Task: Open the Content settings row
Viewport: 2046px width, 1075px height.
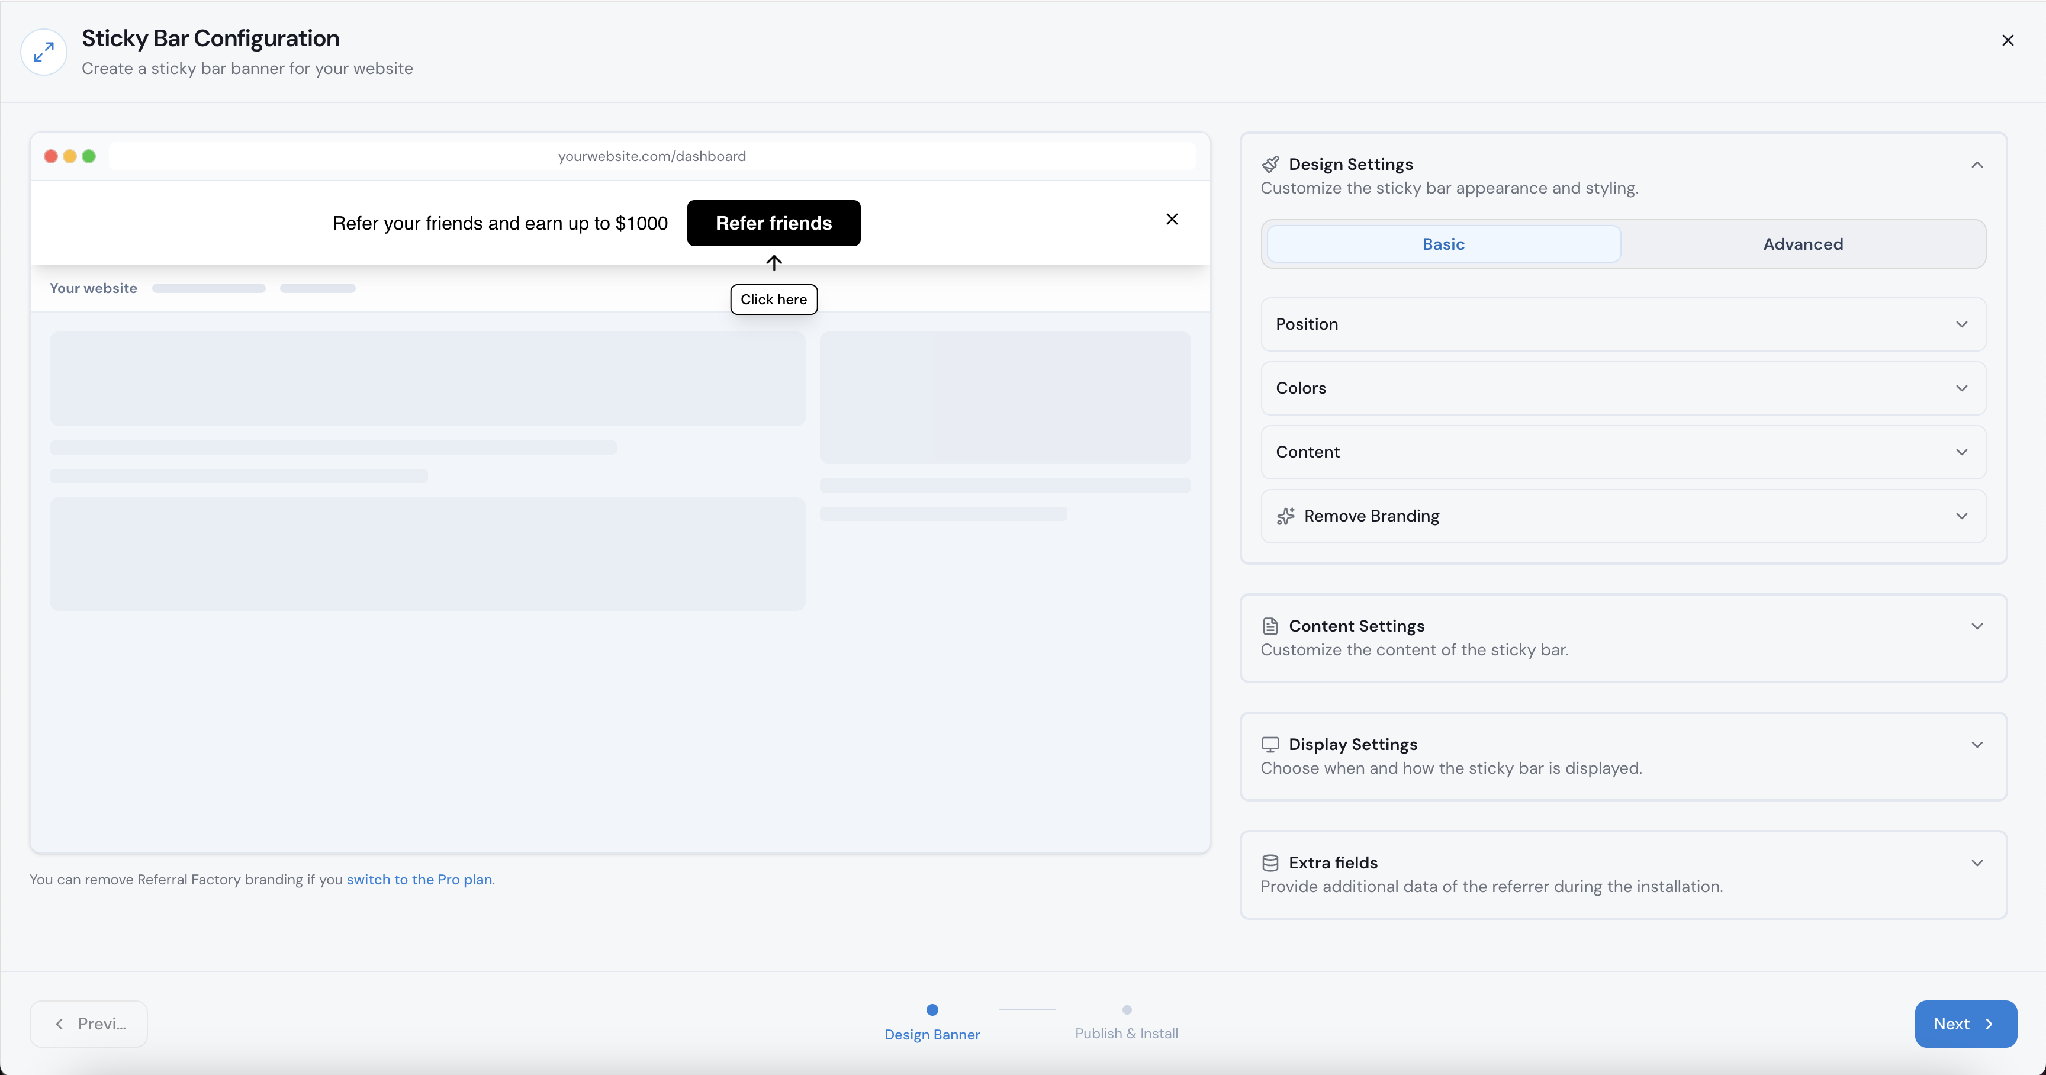Action: click(x=1623, y=452)
